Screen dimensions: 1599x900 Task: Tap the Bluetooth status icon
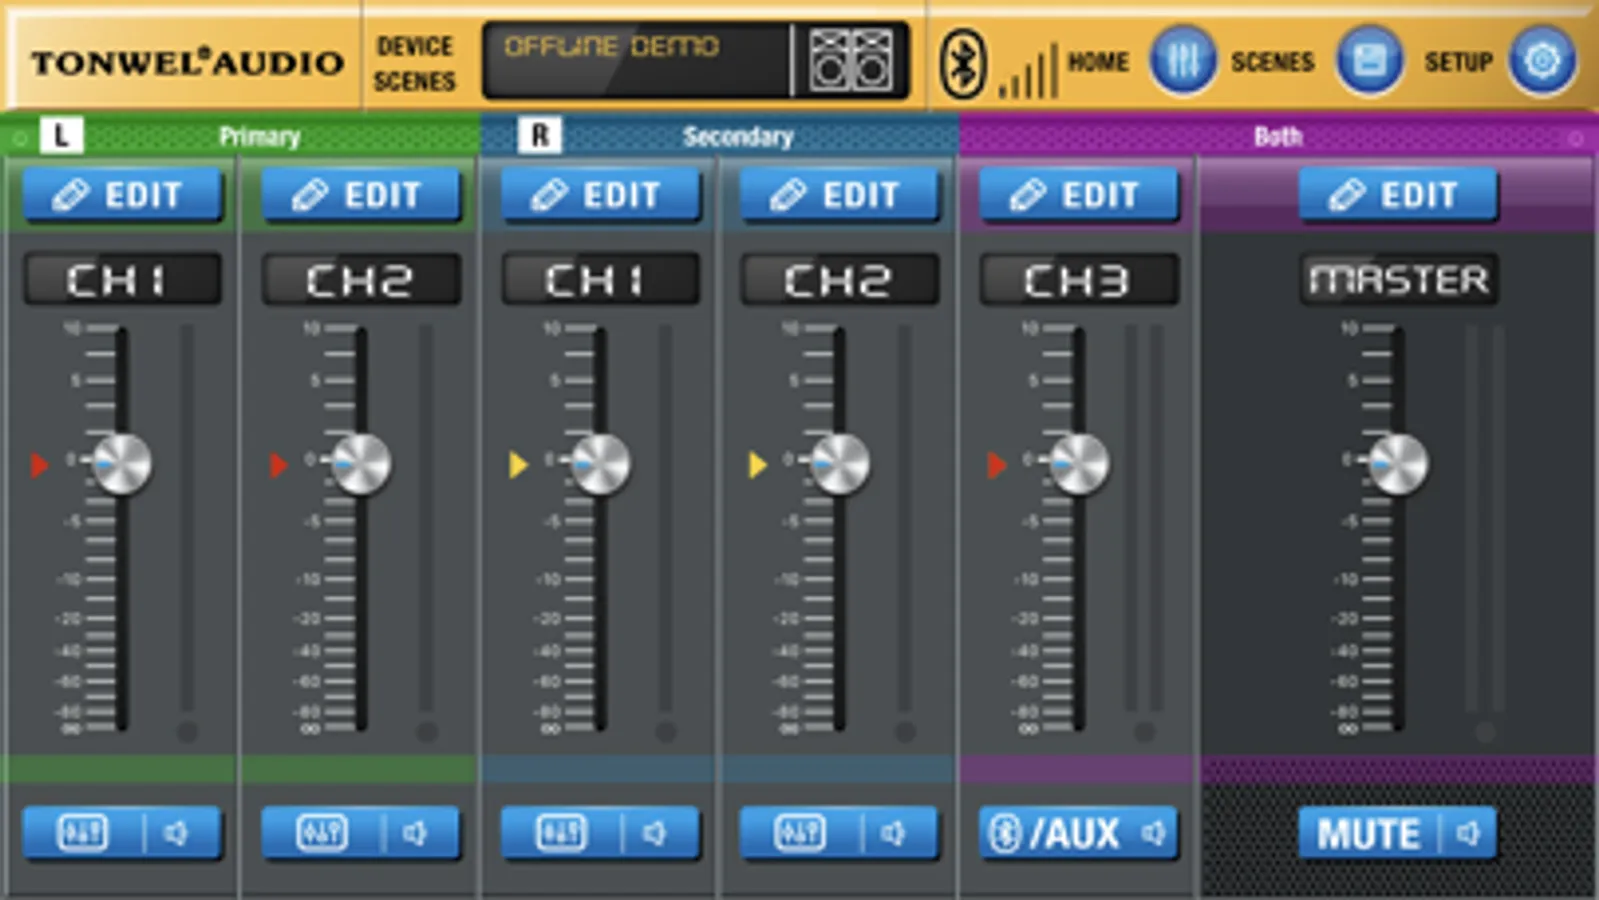(x=962, y=63)
